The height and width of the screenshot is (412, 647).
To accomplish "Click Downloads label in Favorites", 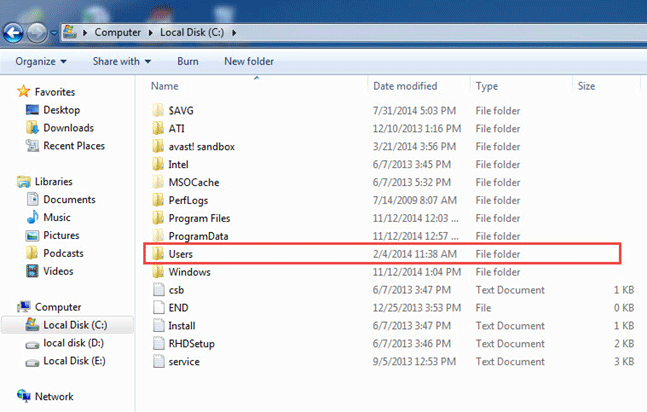I will click(x=68, y=128).
